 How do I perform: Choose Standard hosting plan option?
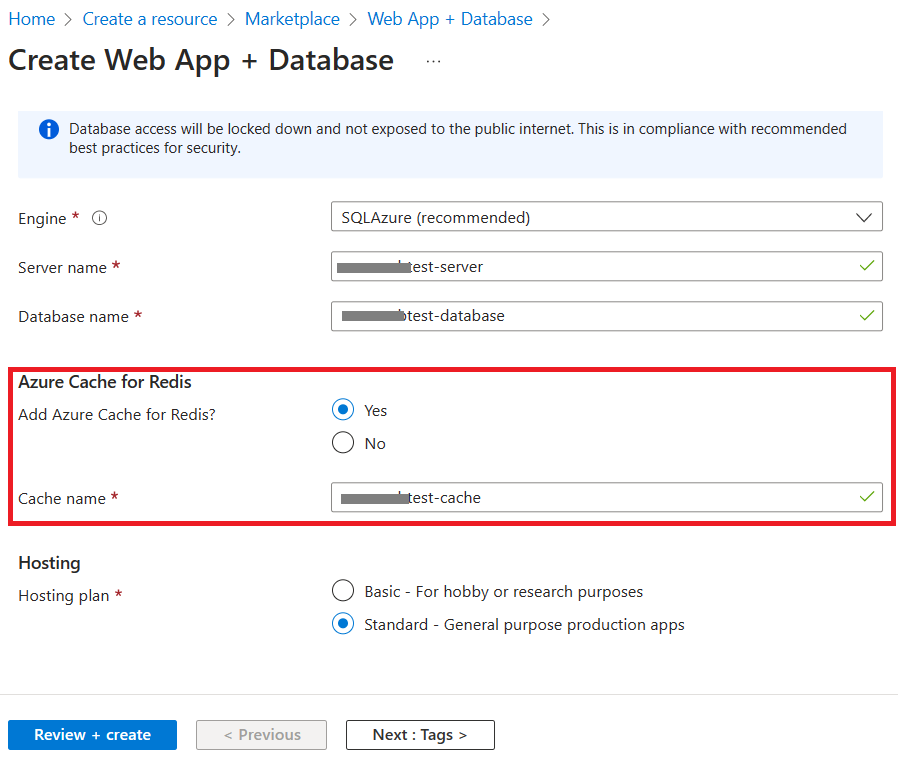coord(343,624)
